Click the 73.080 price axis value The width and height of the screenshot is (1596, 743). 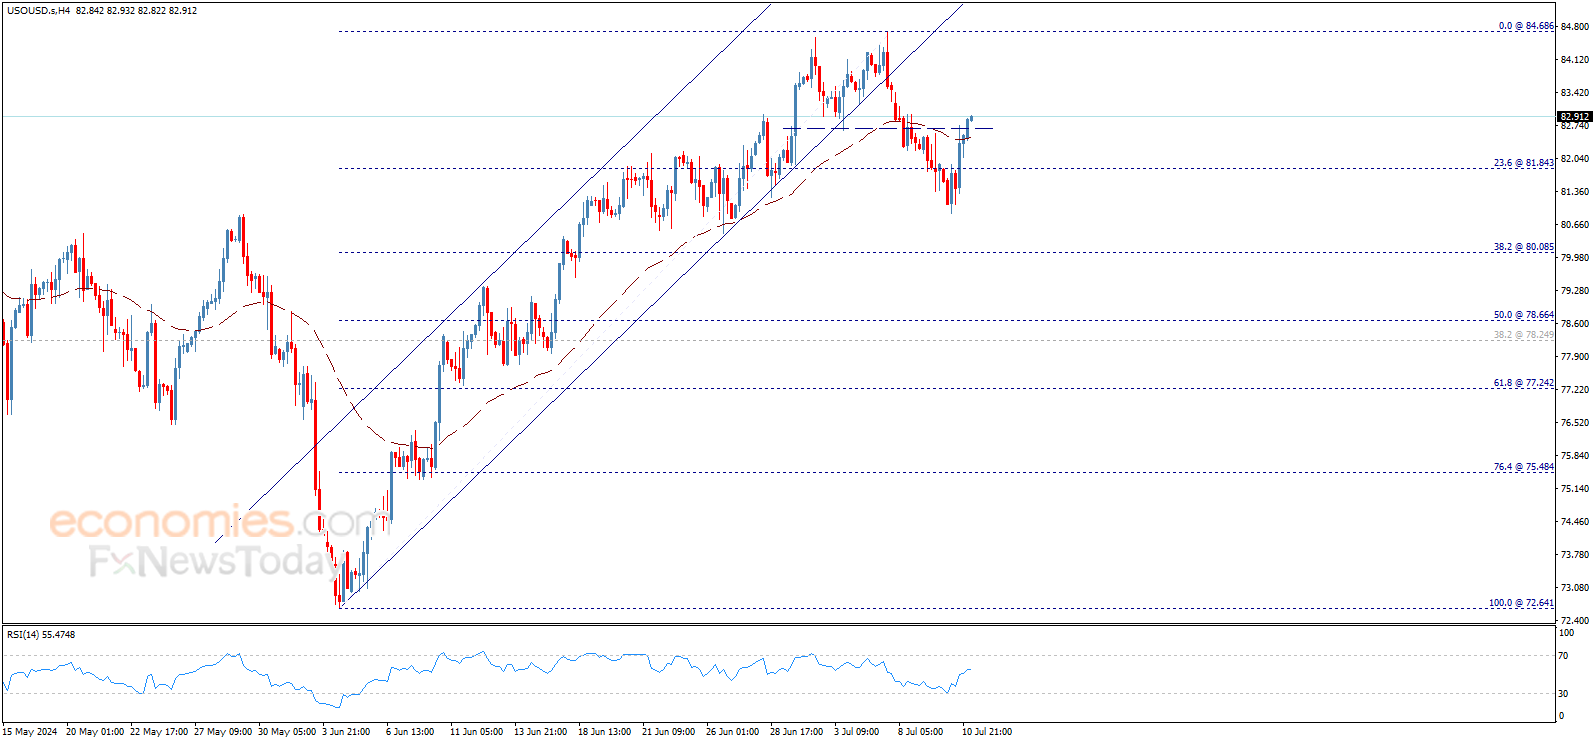[x=1575, y=588]
